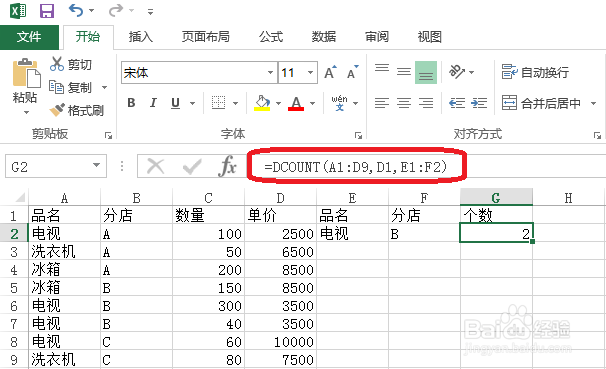This screenshot has width=606, height=369.
Task: Switch to the 公式 (Formulas) tab
Action: point(271,37)
